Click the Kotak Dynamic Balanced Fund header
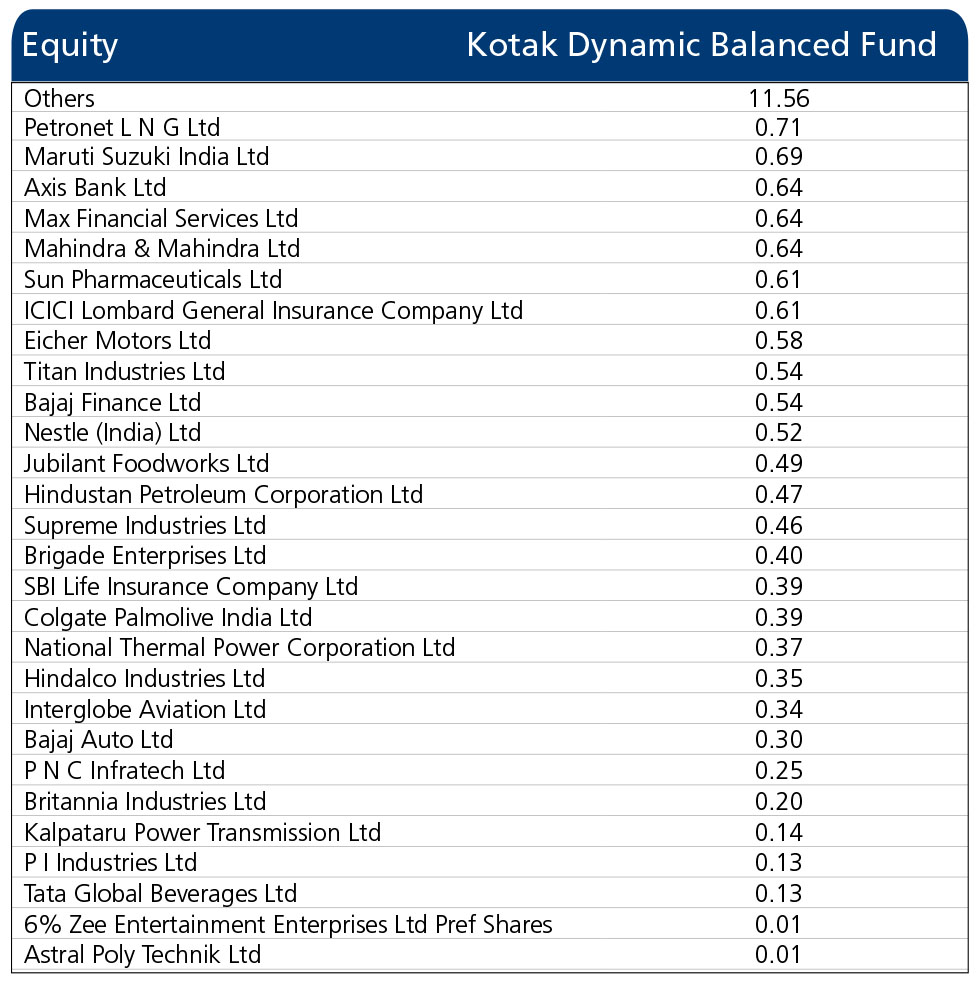The width and height of the screenshot is (977, 982). 701,45
